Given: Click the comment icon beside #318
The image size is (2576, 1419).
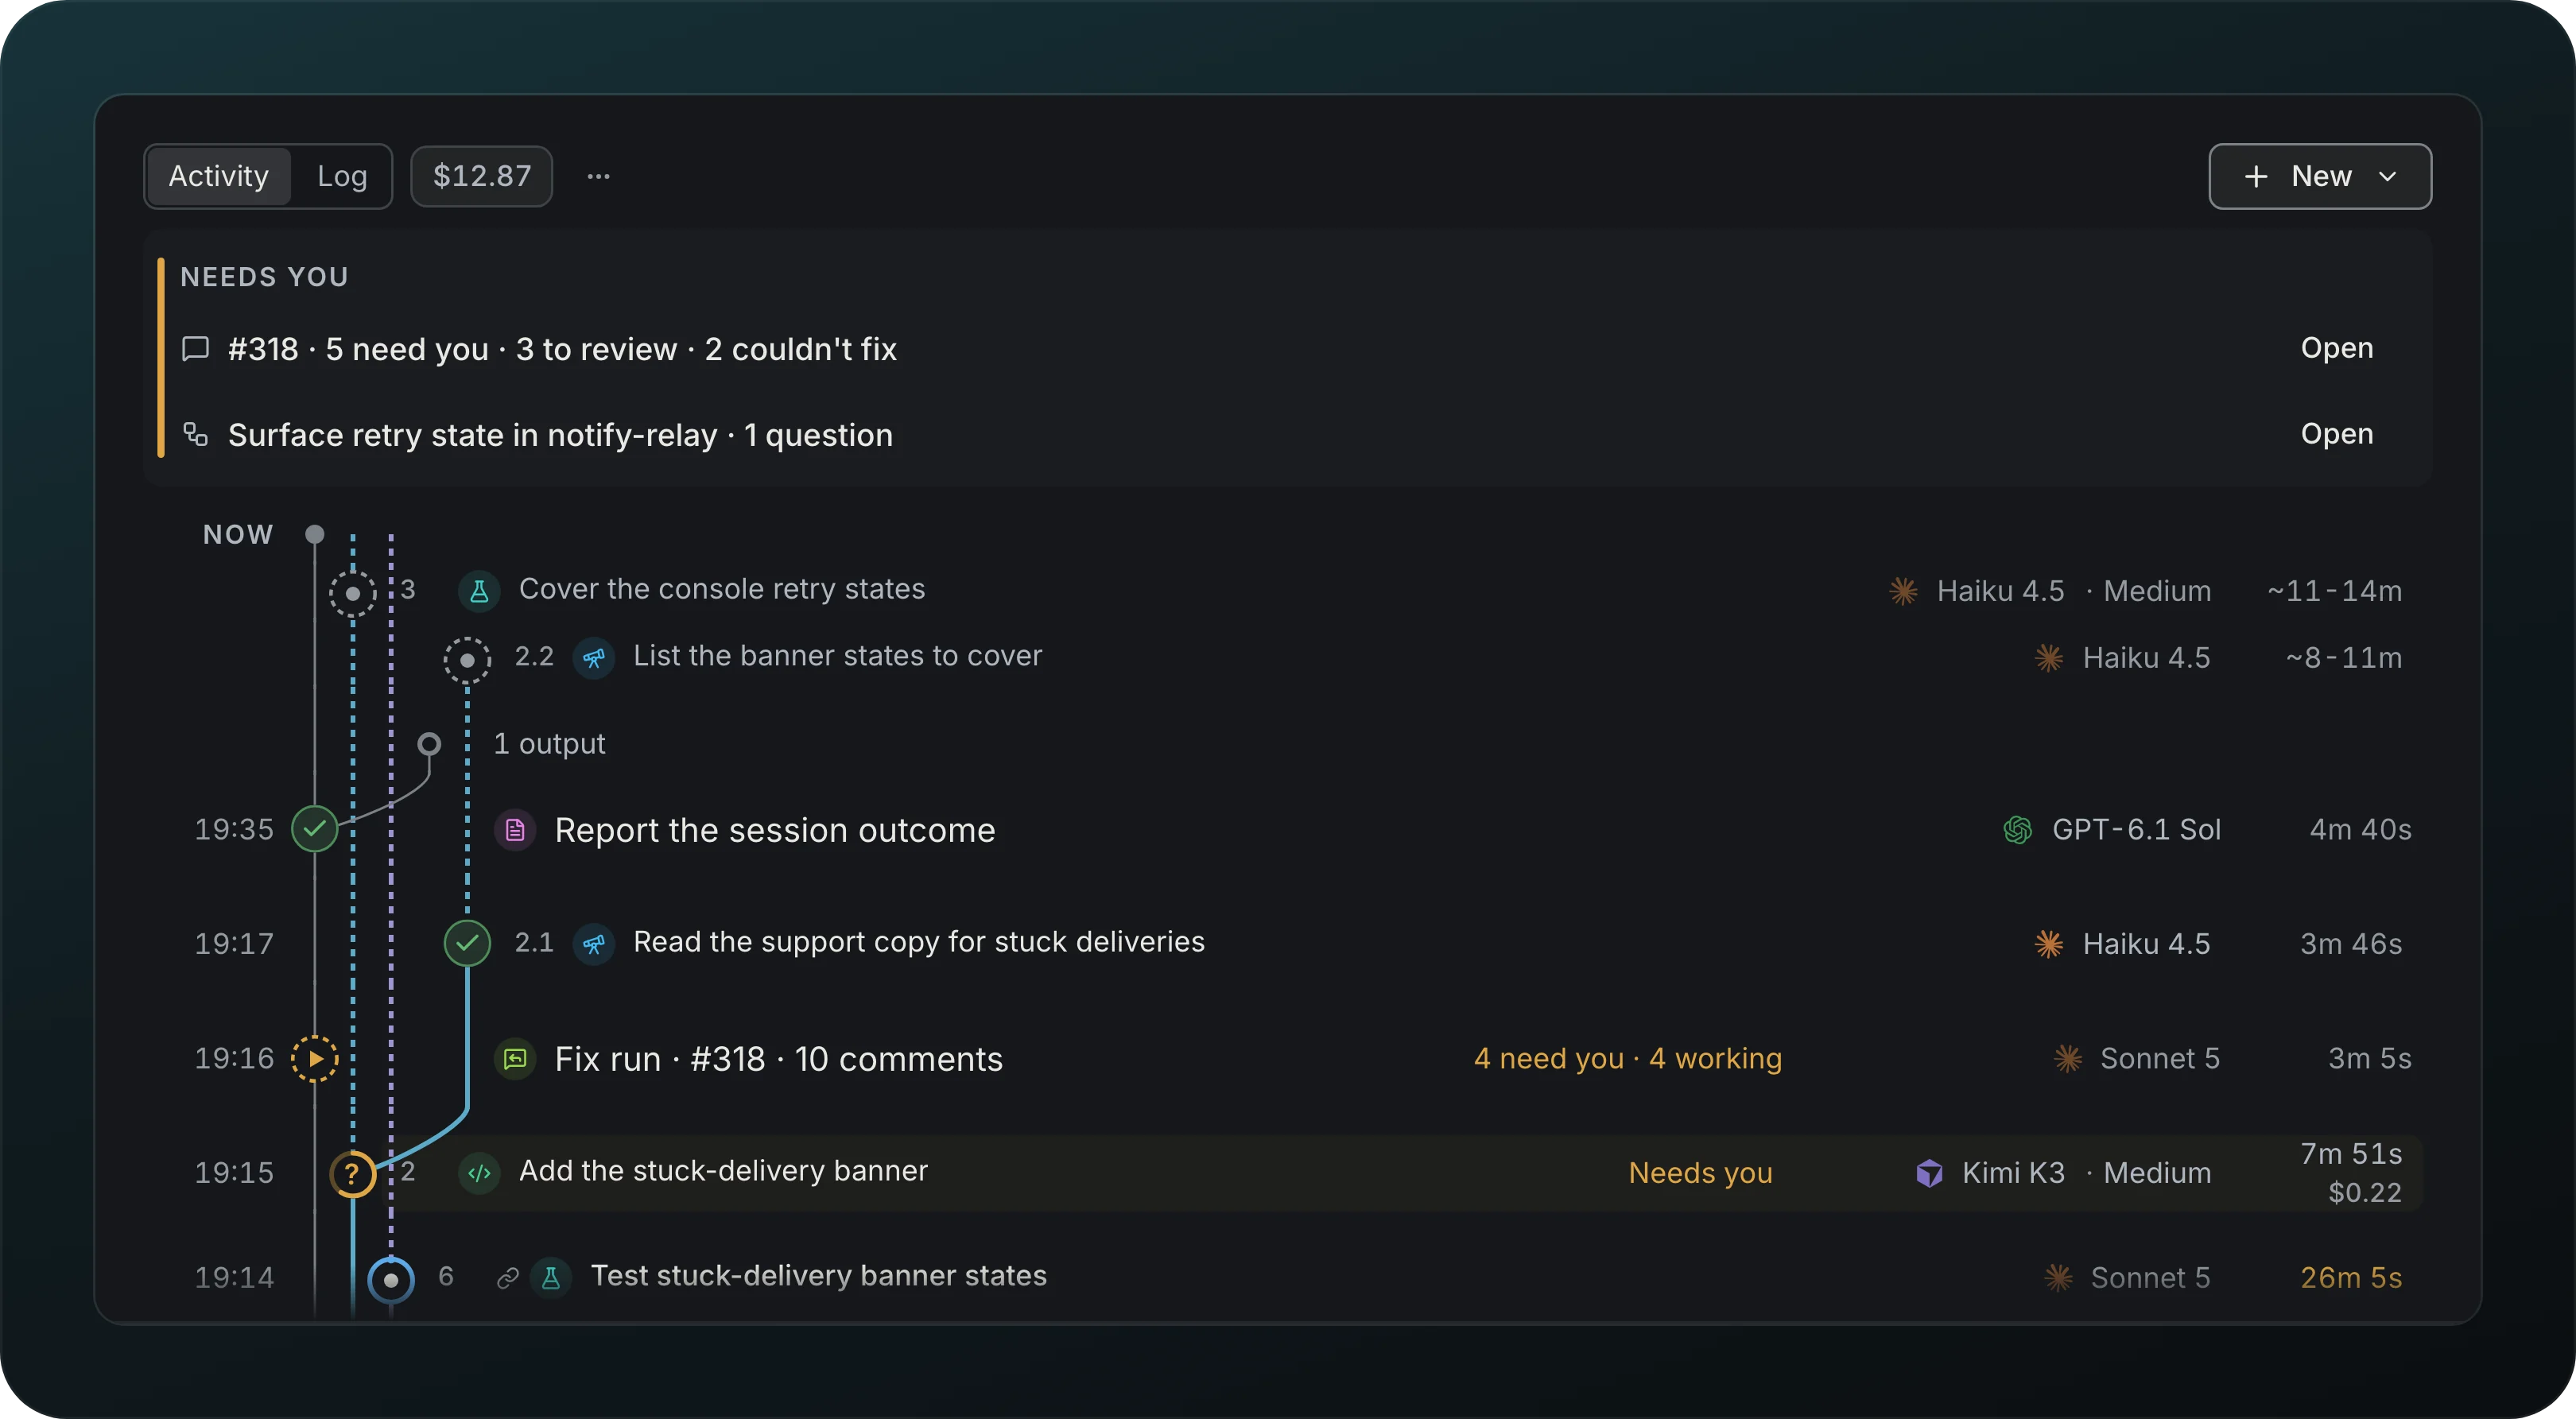Looking at the screenshot, I should pyautogui.click(x=195, y=348).
